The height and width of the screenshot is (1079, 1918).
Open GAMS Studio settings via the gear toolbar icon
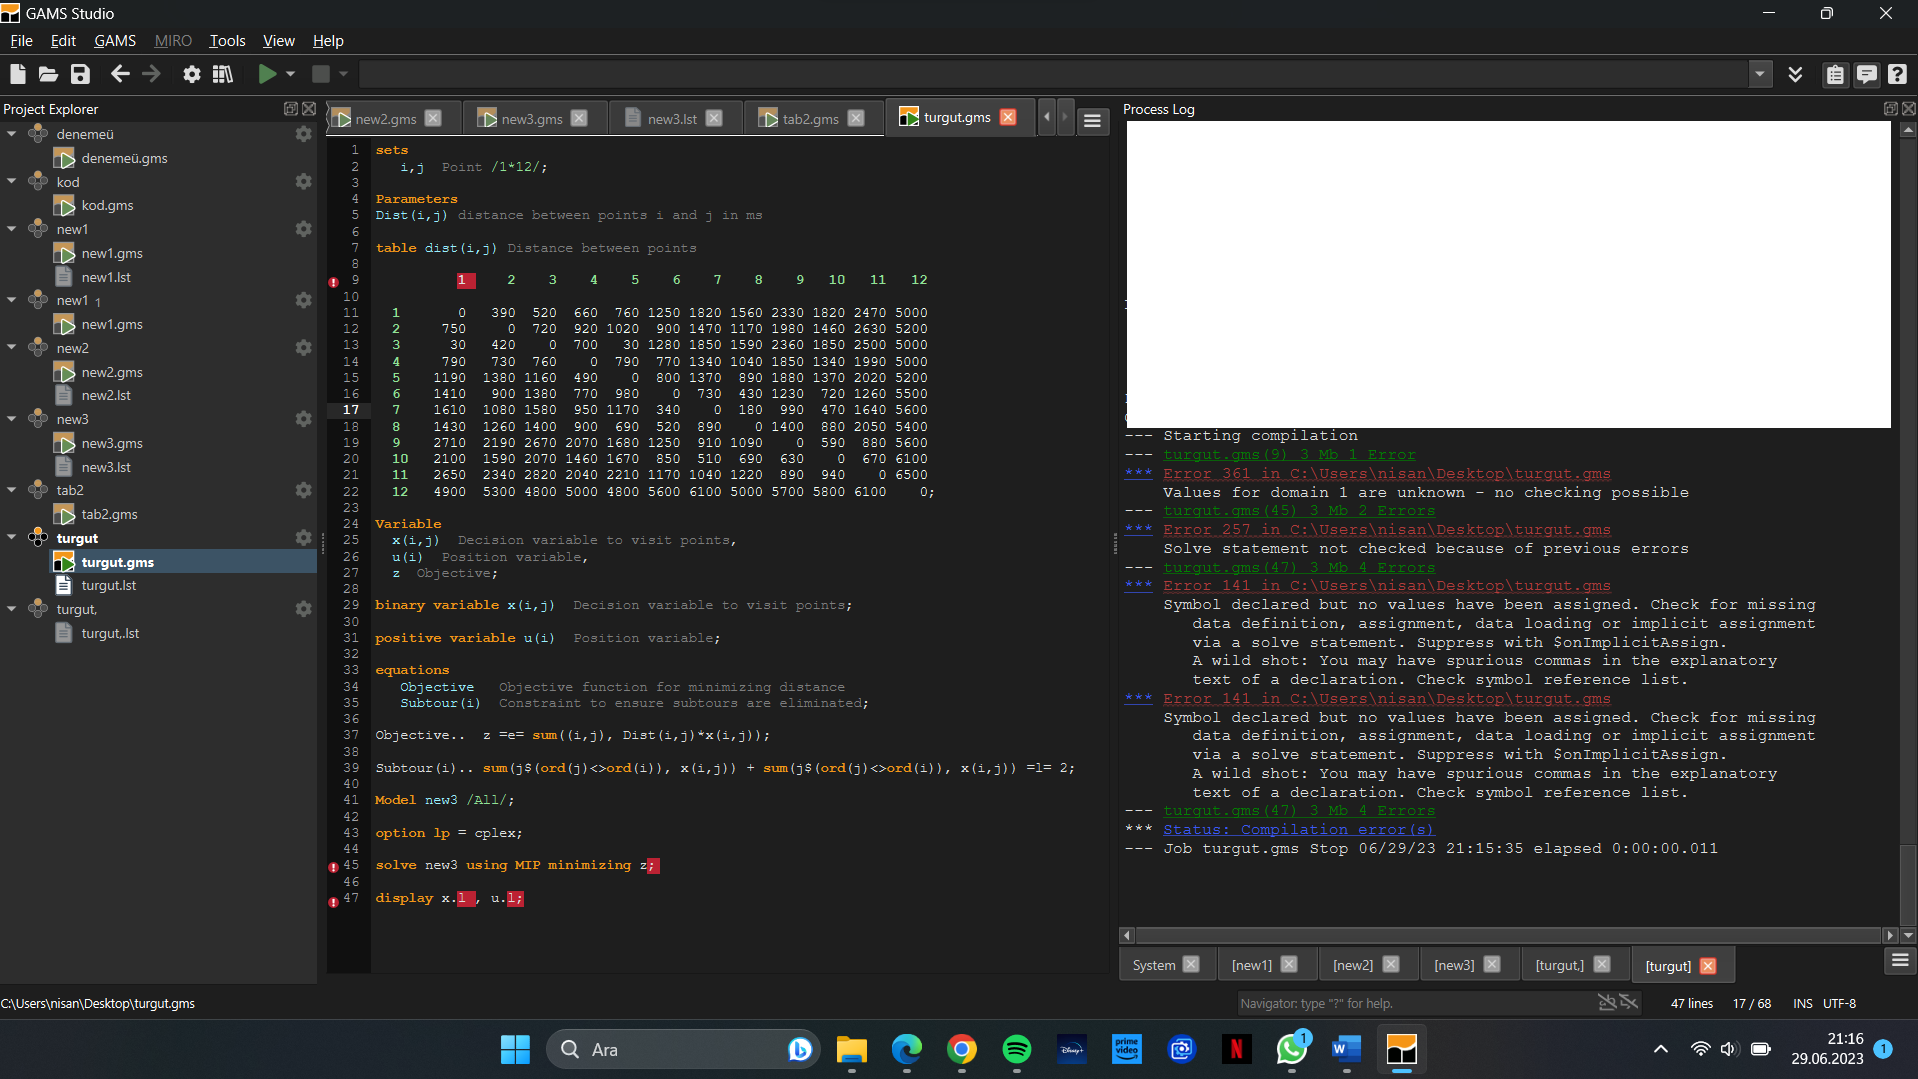point(192,73)
